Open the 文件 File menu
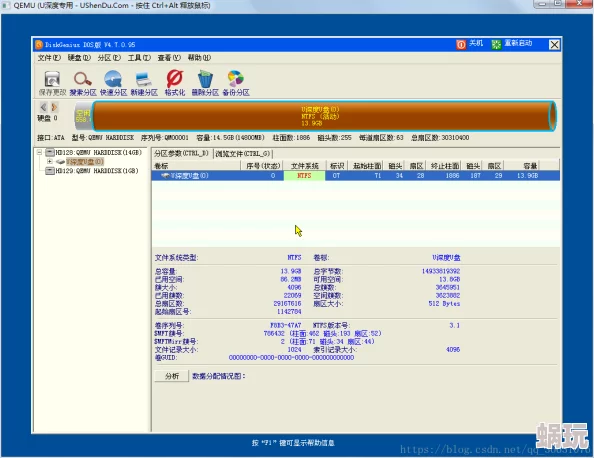The image size is (594, 458). [49, 58]
